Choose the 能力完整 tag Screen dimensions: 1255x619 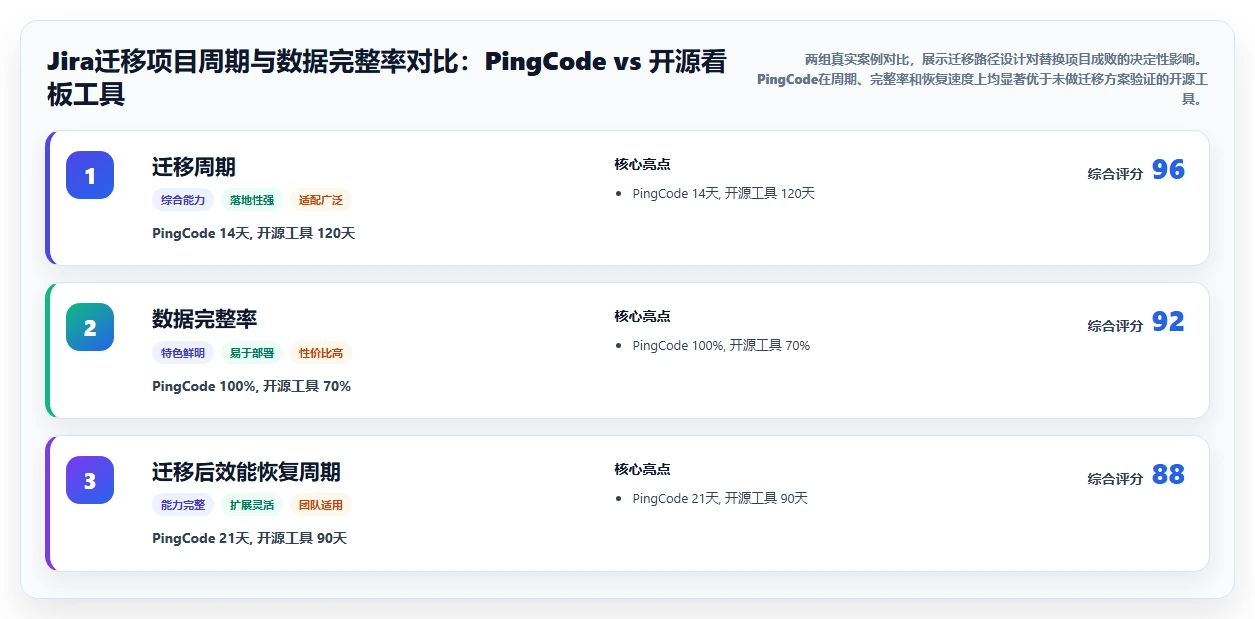coord(183,505)
